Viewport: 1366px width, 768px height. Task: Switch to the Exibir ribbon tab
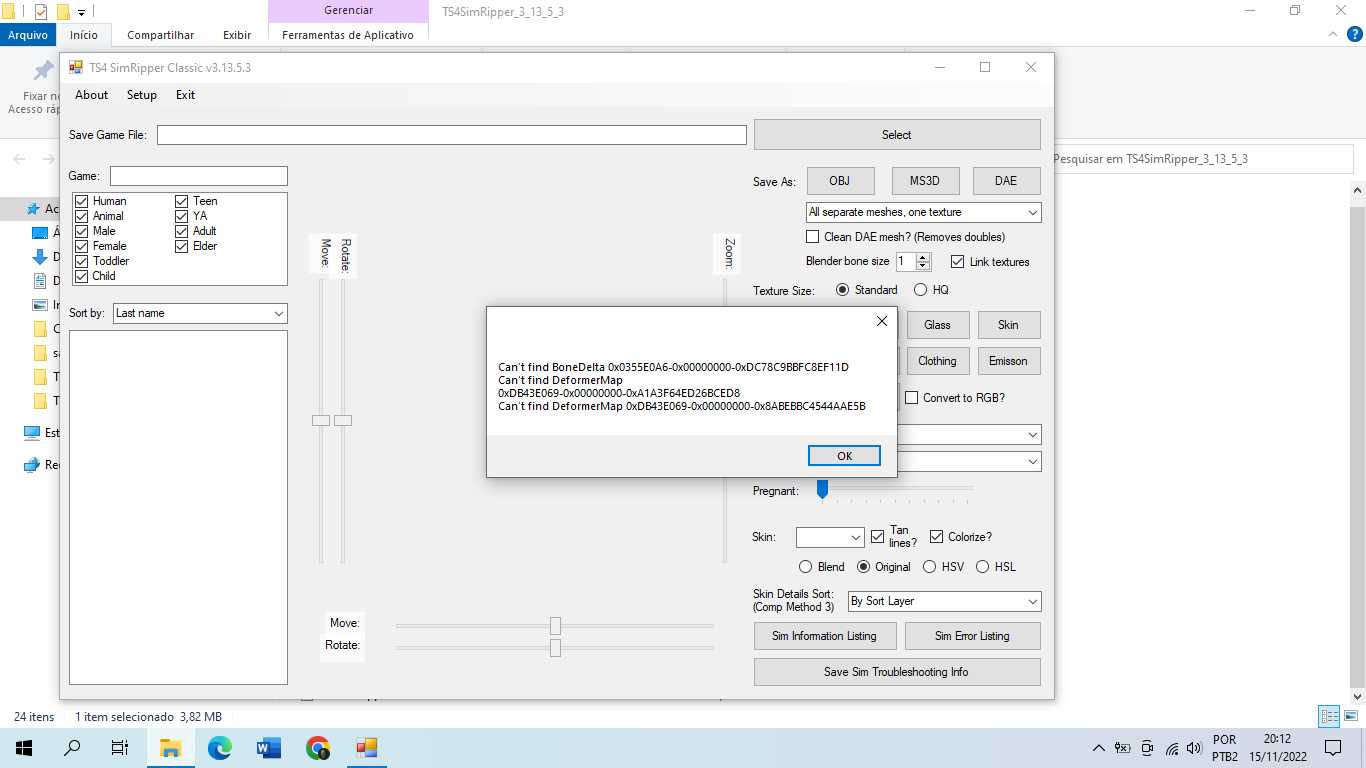[x=237, y=34]
